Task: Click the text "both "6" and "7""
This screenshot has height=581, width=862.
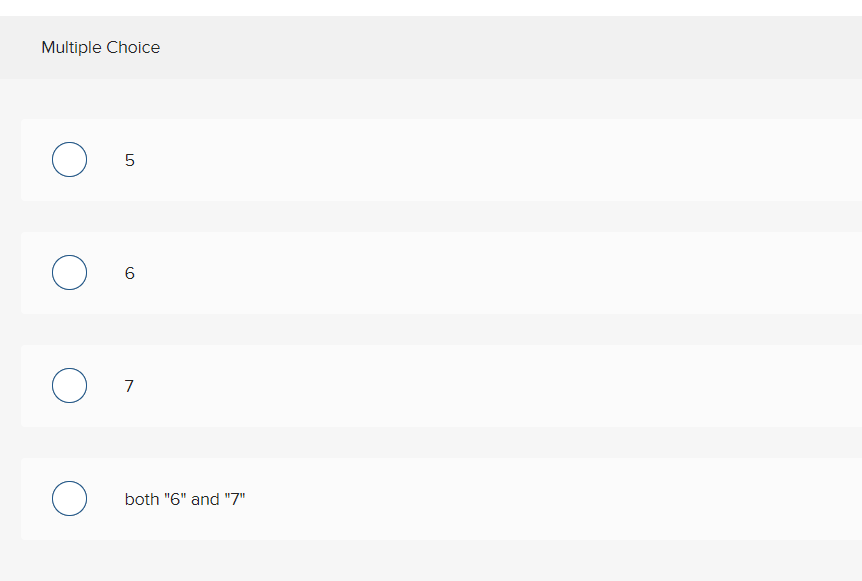Action: tap(186, 499)
